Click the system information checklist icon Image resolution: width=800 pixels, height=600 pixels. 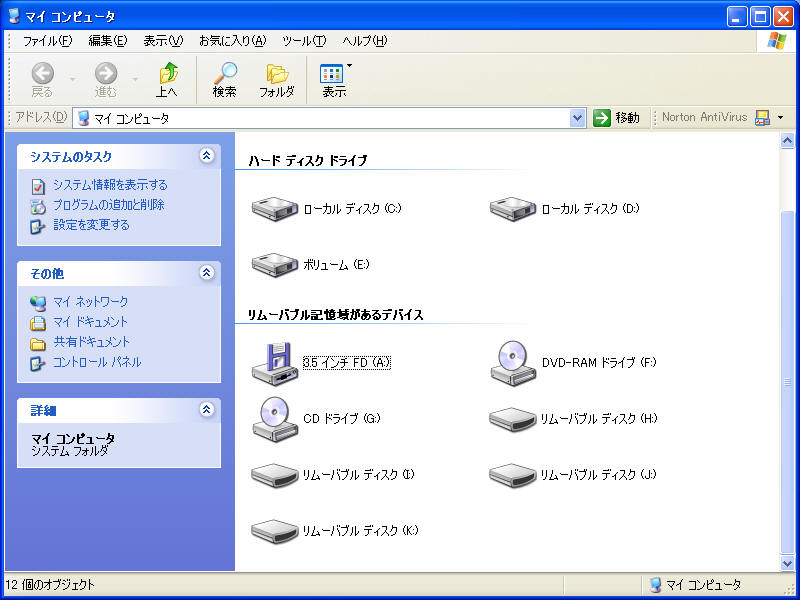(x=38, y=186)
